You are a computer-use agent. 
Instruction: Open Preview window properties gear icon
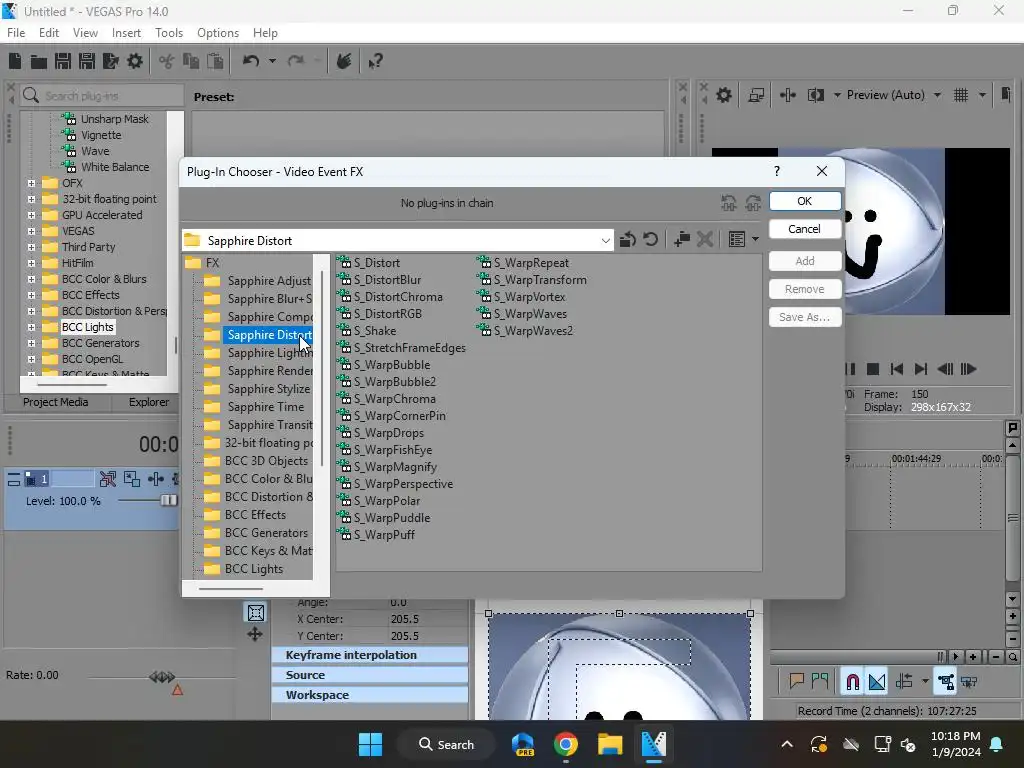point(724,95)
